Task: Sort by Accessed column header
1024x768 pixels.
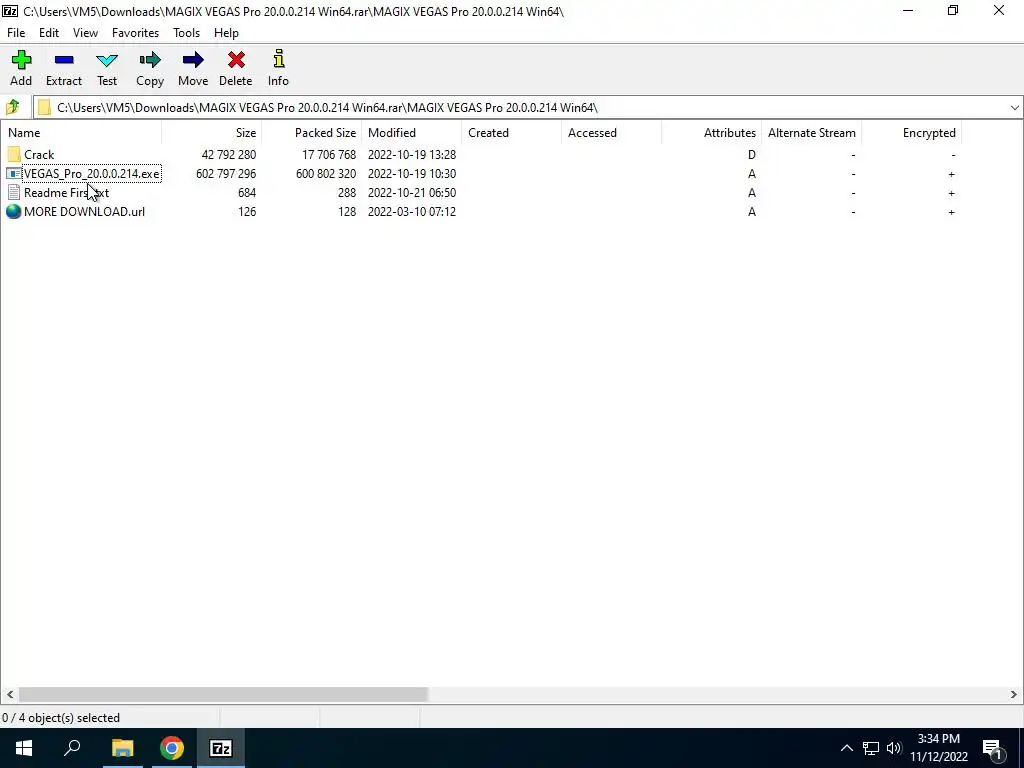Action: 611,133
